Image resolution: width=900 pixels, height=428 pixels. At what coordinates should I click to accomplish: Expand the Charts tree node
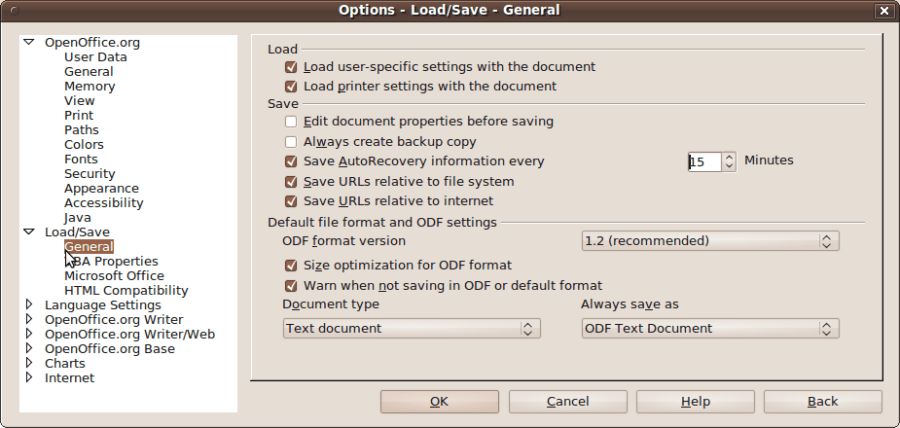coord(29,364)
